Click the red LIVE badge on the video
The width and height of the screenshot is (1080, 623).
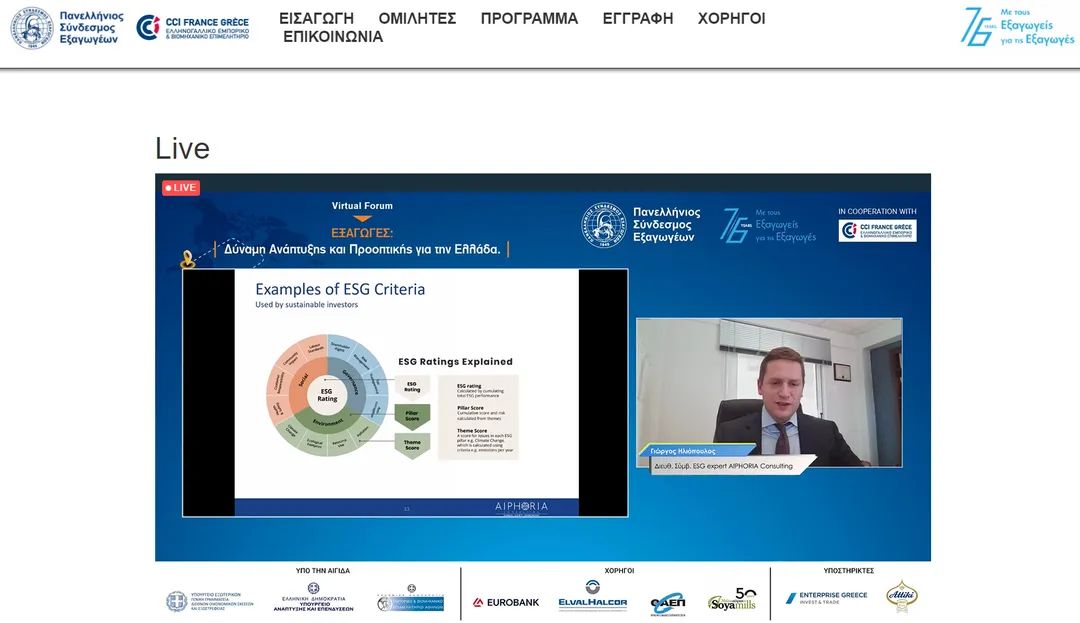181,187
